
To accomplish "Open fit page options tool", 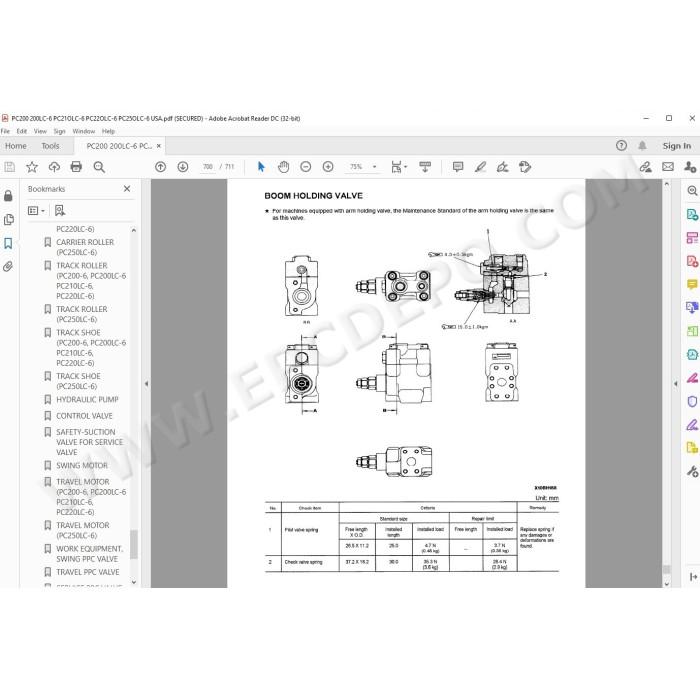I will click(x=399, y=167).
